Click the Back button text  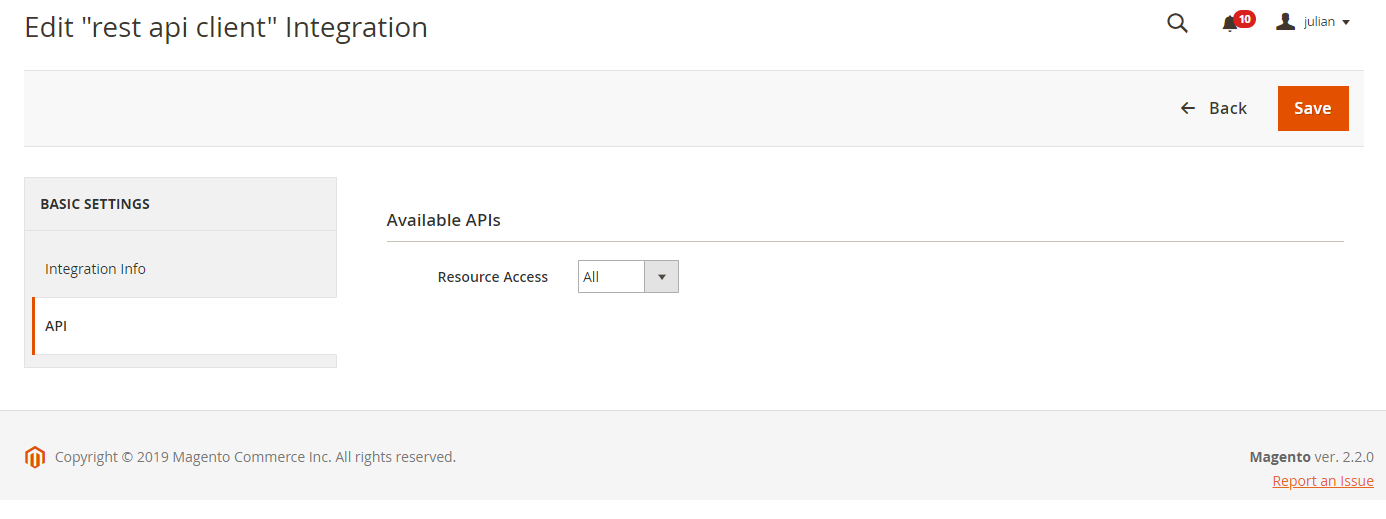[1227, 108]
